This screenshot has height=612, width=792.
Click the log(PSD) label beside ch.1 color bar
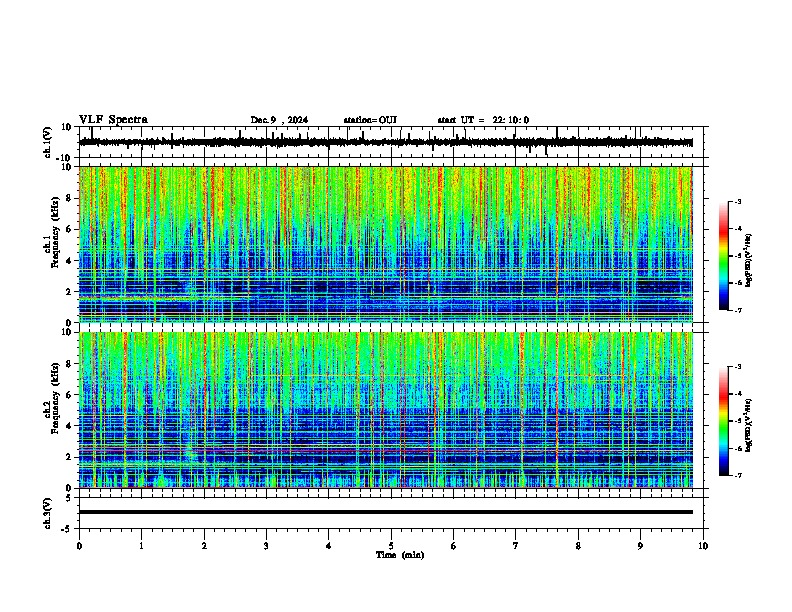[x=749, y=261]
